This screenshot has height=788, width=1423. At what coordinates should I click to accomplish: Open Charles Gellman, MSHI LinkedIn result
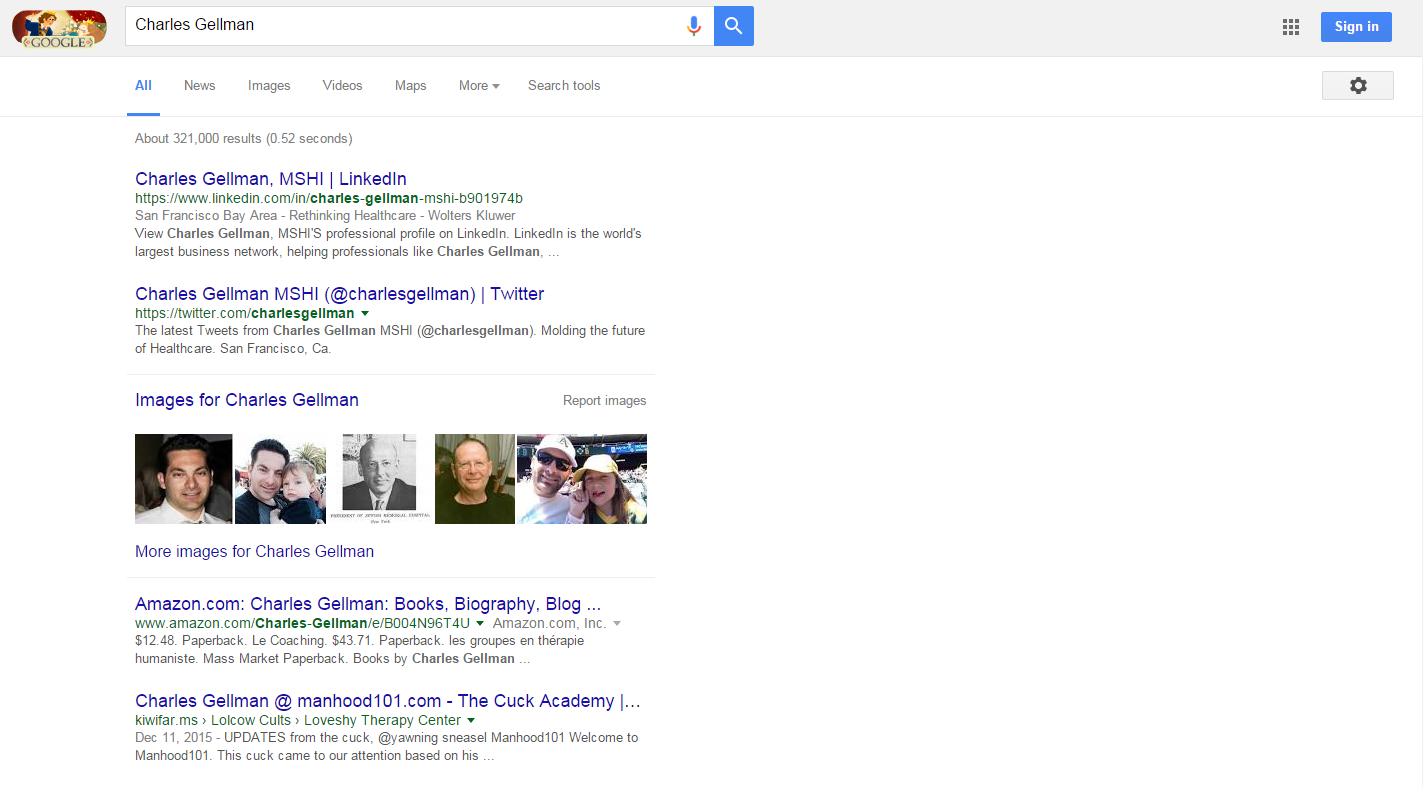click(271, 179)
